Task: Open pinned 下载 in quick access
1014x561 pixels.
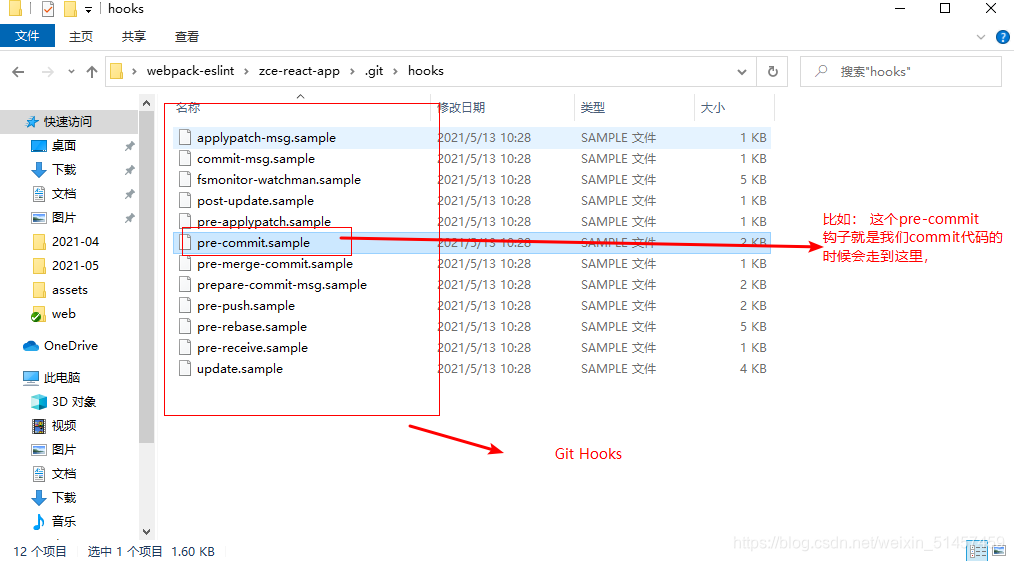Action: pyautogui.click(x=63, y=169)
